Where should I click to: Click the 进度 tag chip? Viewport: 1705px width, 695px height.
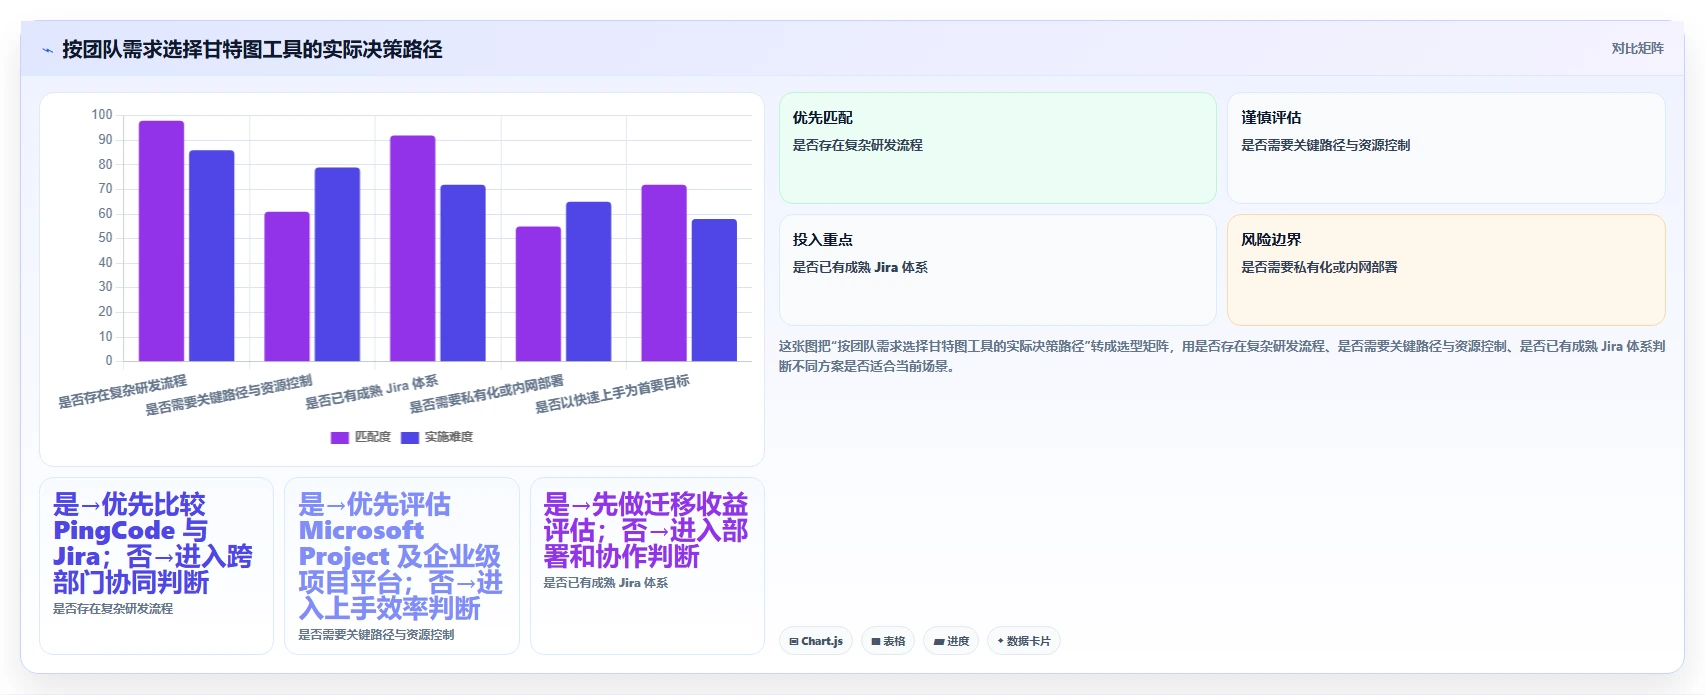[951, 641]
